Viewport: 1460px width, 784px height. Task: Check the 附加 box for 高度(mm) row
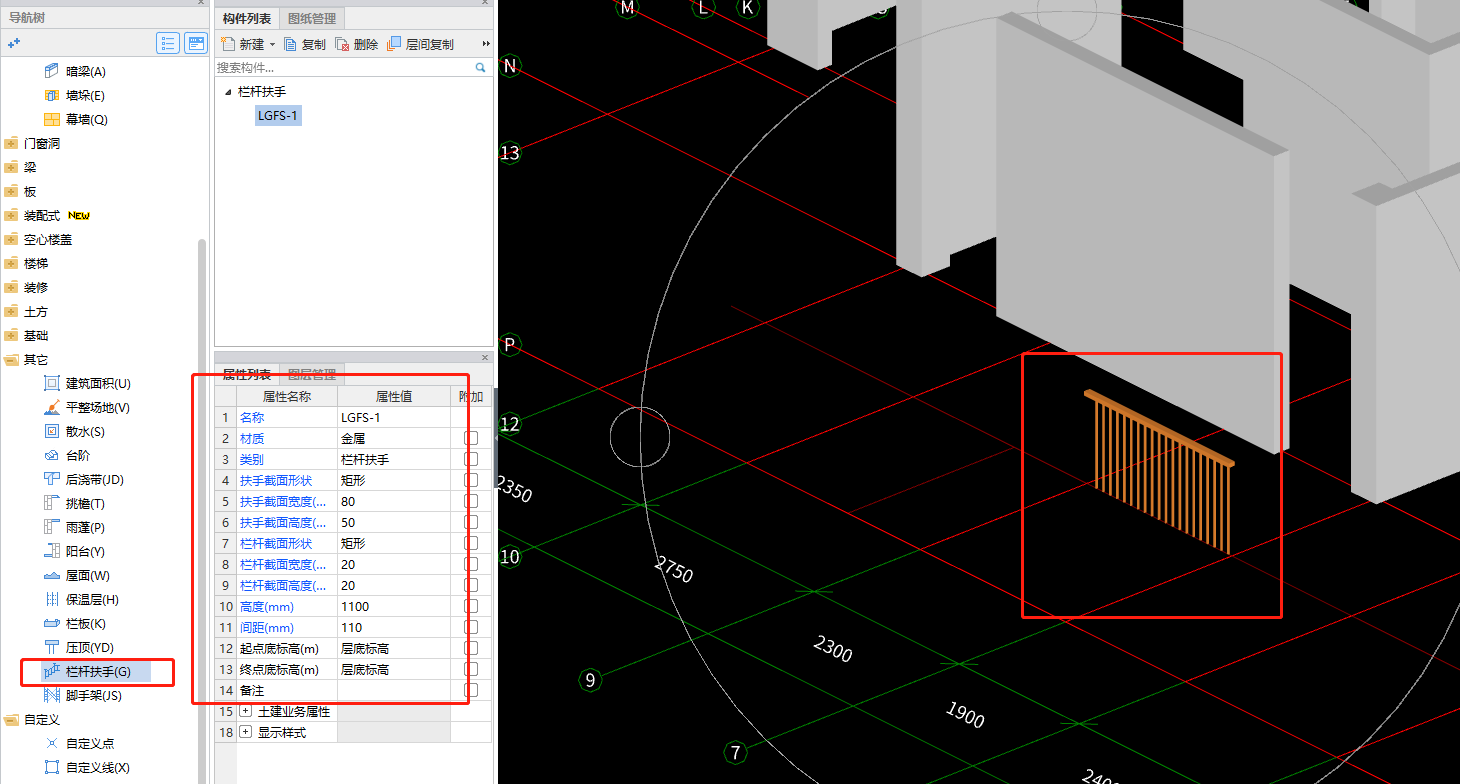pyautogui.click(x=471, y=606)
